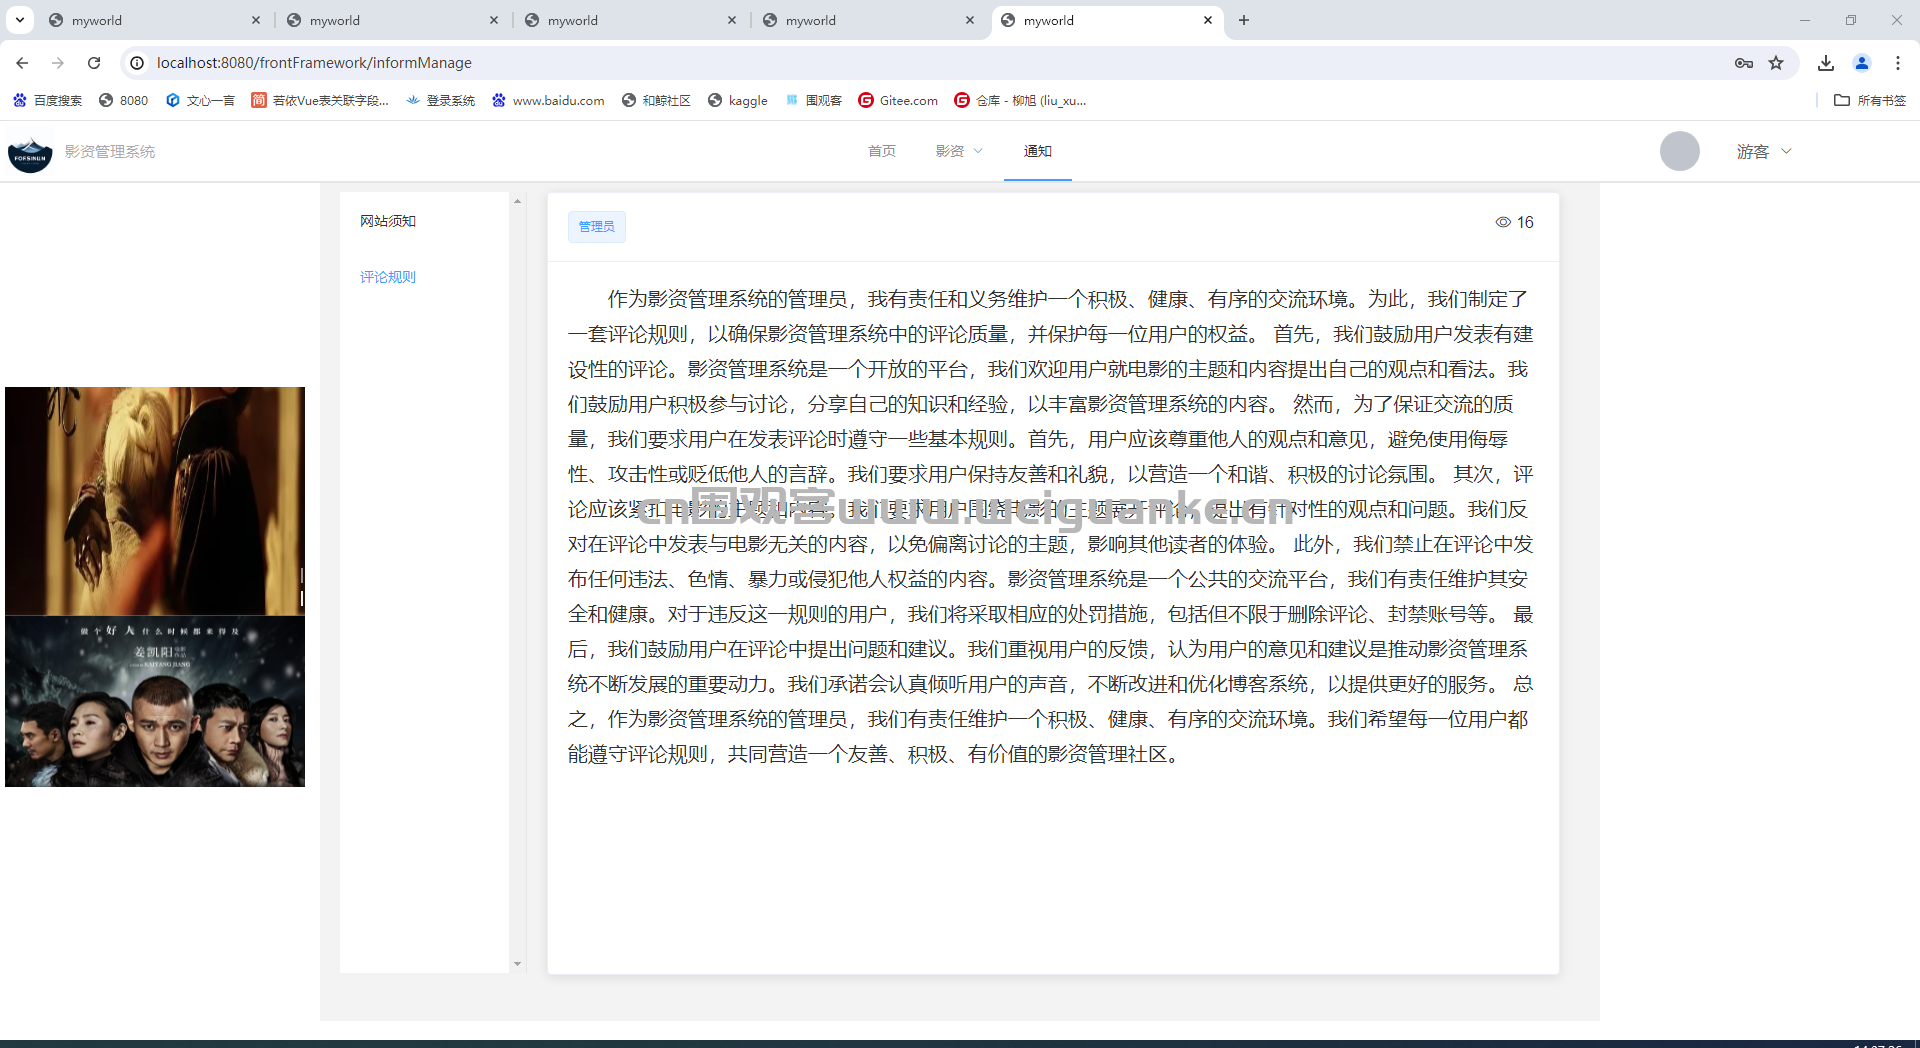
Task: Click the gray user avatar
Action: point(1680,151)
